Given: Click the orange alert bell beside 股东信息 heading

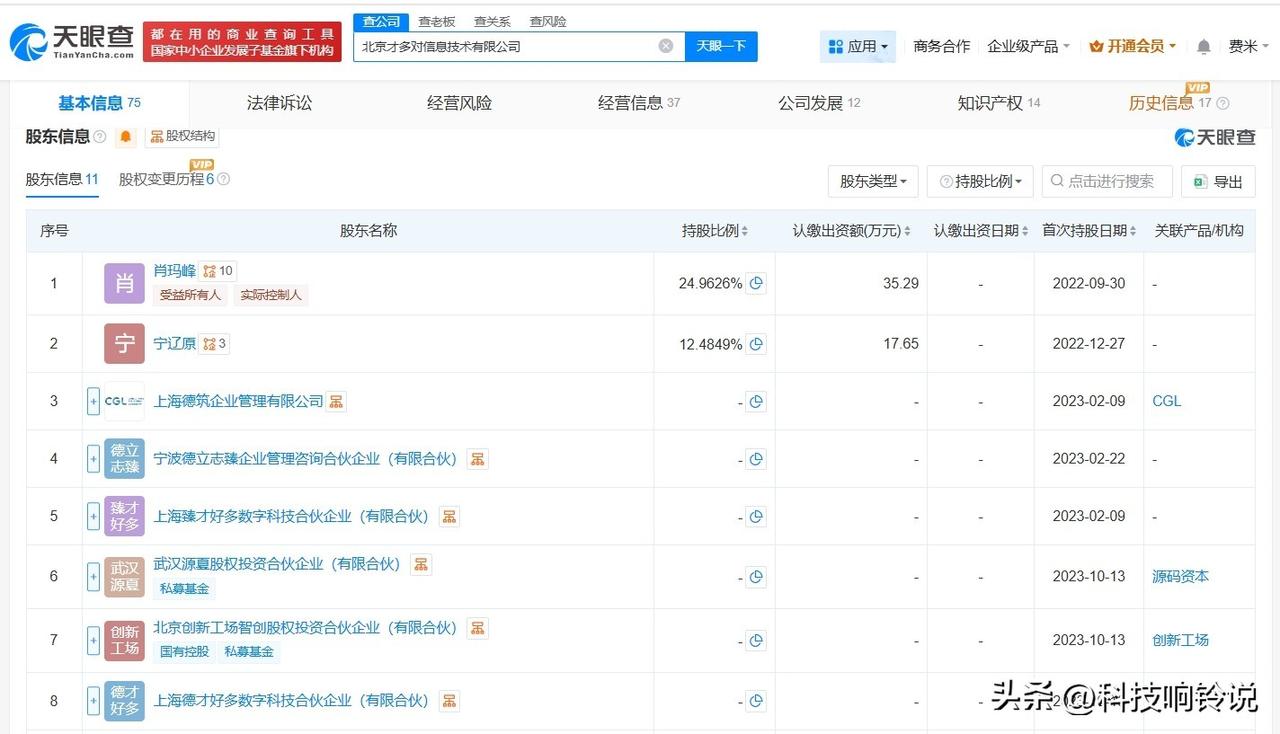Looking at the screenshot, I should click(126, 136).
